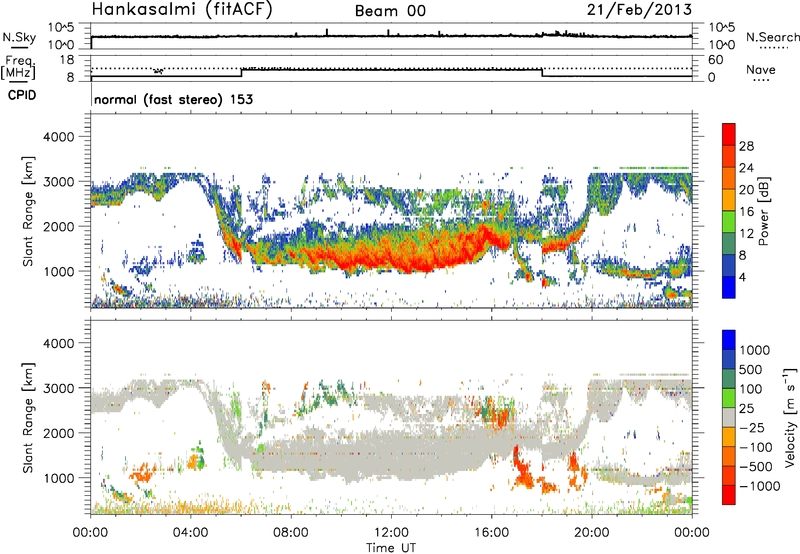Pick the blue top segment of Velocity colour bar
This screenshot has height=554, width=800.
729,340
